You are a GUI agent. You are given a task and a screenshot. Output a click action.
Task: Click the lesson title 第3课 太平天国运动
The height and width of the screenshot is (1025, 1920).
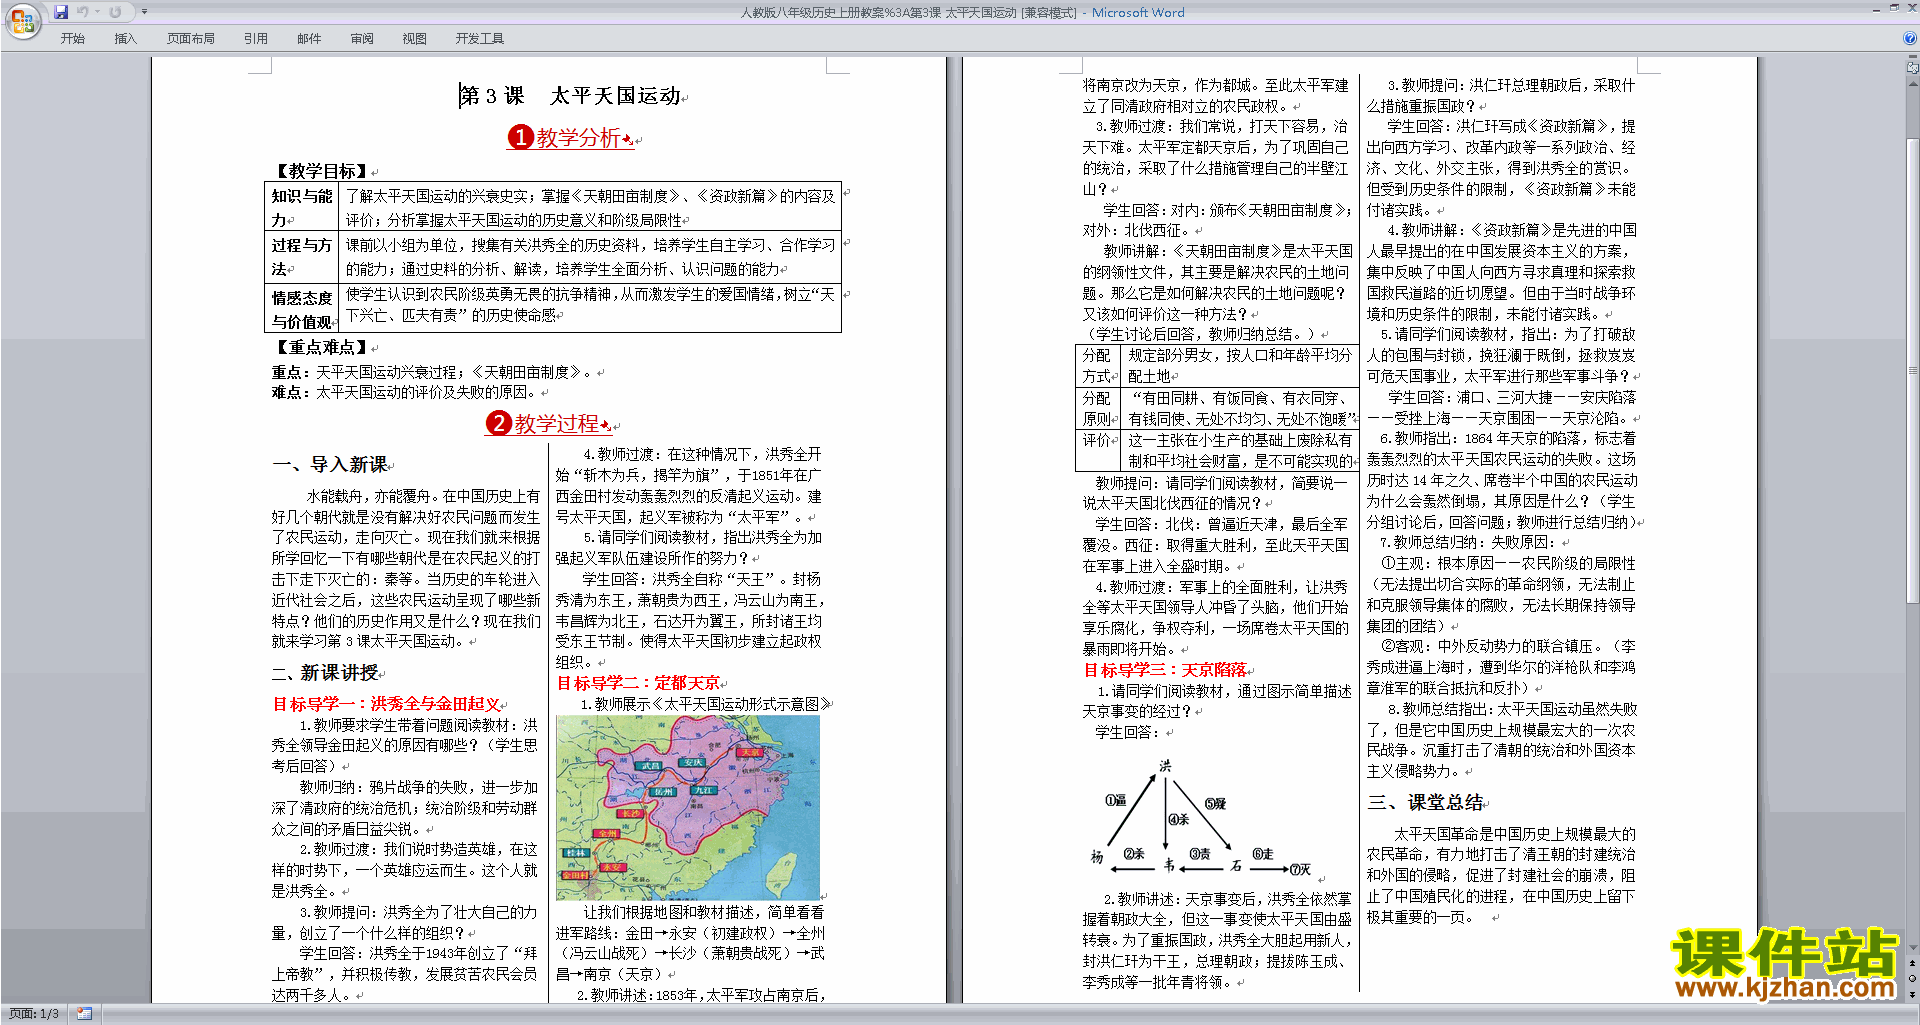(570, 96)
